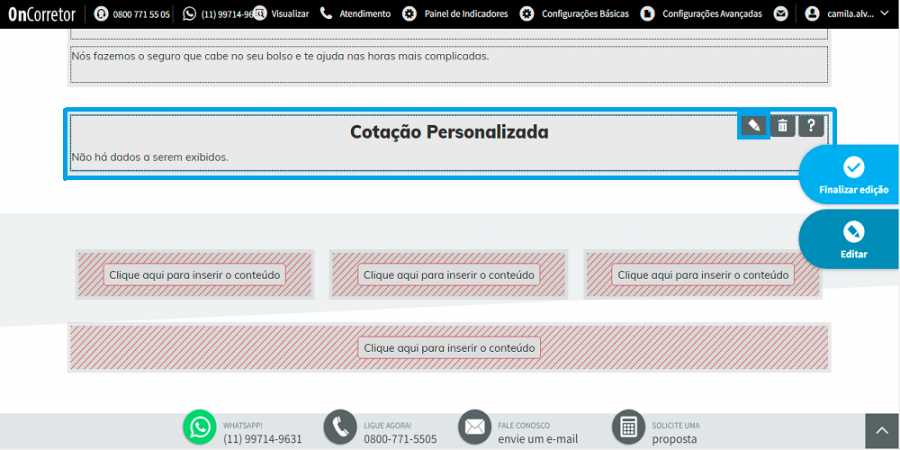Image resolution: width=900 pixels, height=450 pixels.
Task: Insert content in the first left placeholder
Action: [x=195, y=274]
